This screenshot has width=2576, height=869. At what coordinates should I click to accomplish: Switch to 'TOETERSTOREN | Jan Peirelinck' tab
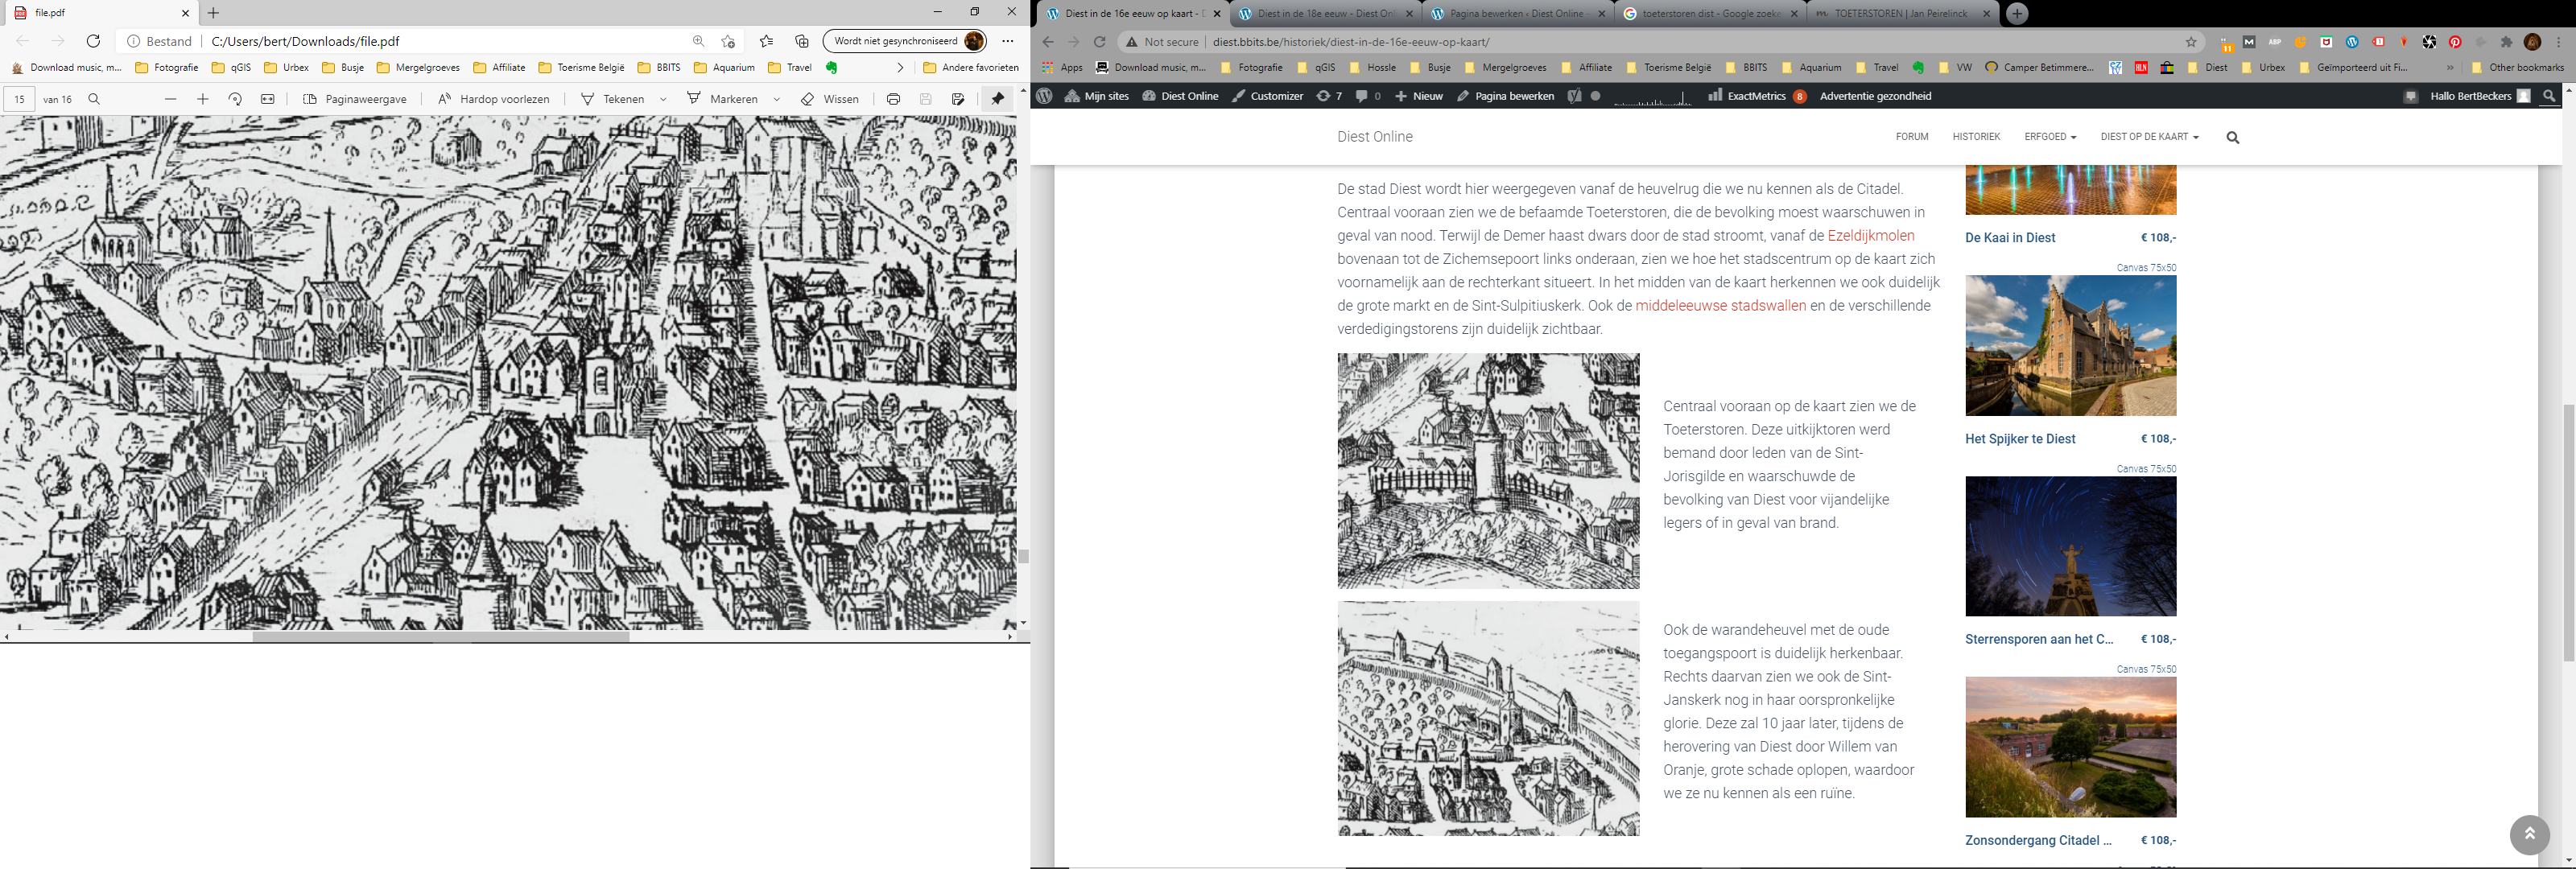[1902, 14]
